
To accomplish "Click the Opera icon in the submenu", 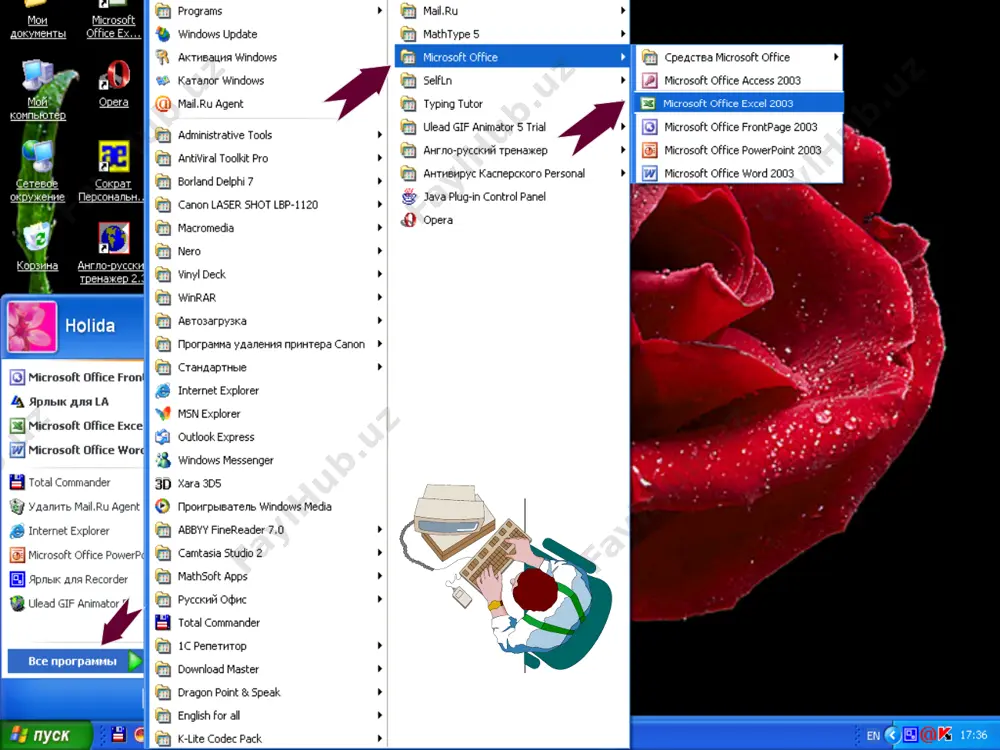I will pyautogui.click(x=409, y=220).
